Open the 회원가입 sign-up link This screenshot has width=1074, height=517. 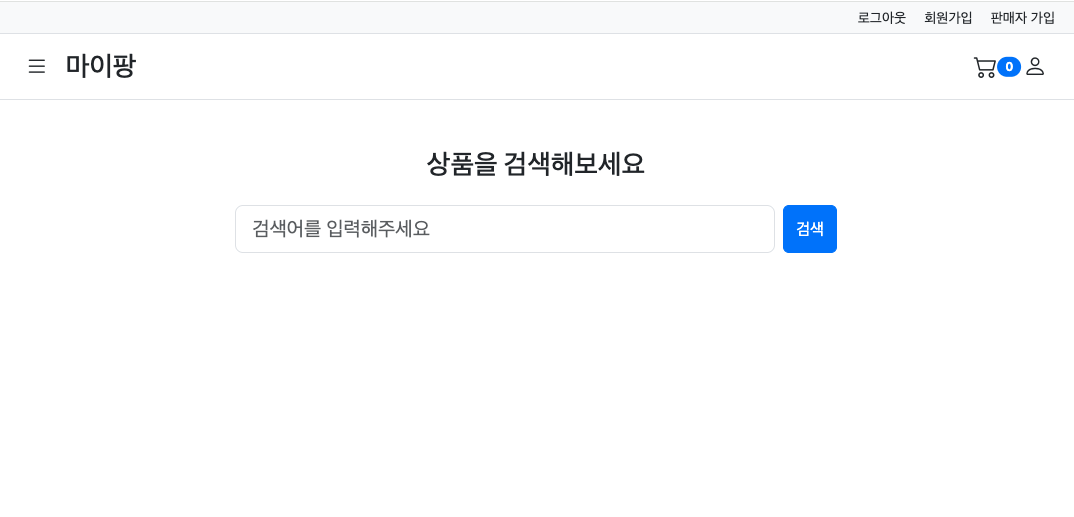coord(948,17)
